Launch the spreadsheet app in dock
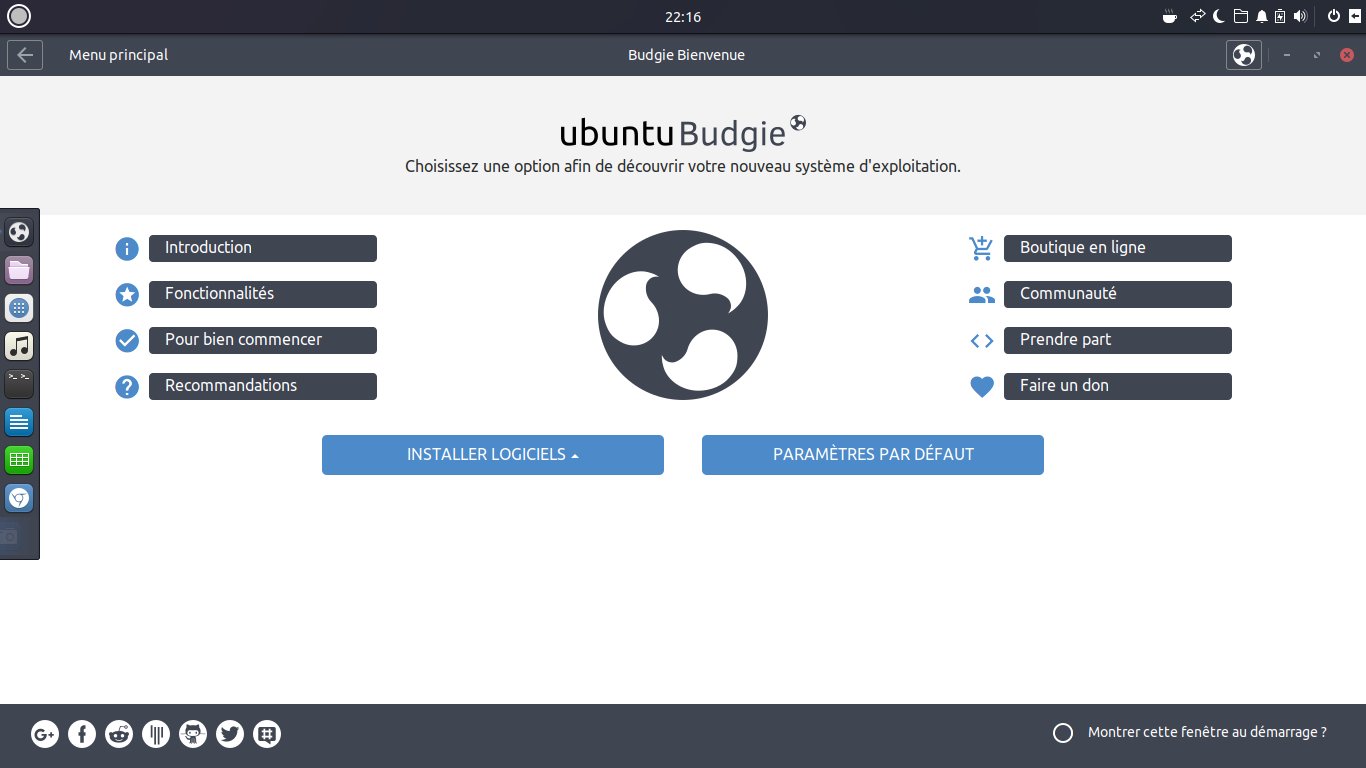This screenshot has height=768, width=1366. tap(19, 460)
